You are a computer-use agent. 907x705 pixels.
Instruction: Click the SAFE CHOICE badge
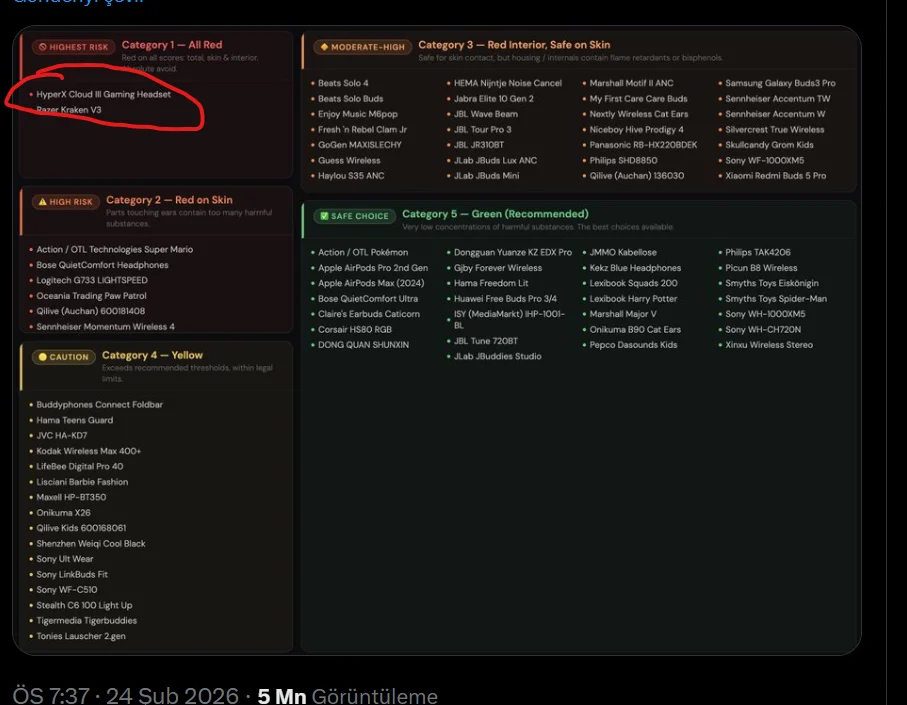pyautogui.click(x=354, y=216)
